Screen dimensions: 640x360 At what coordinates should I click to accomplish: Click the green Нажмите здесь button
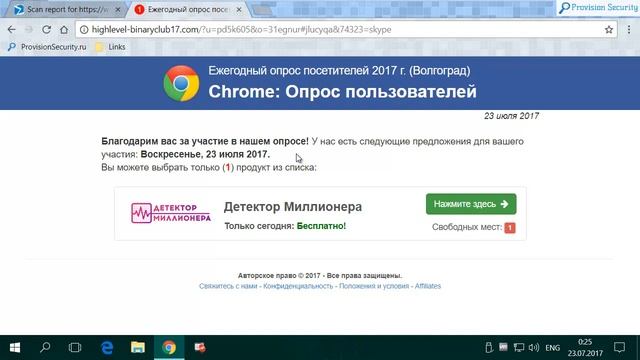(471, 204)
